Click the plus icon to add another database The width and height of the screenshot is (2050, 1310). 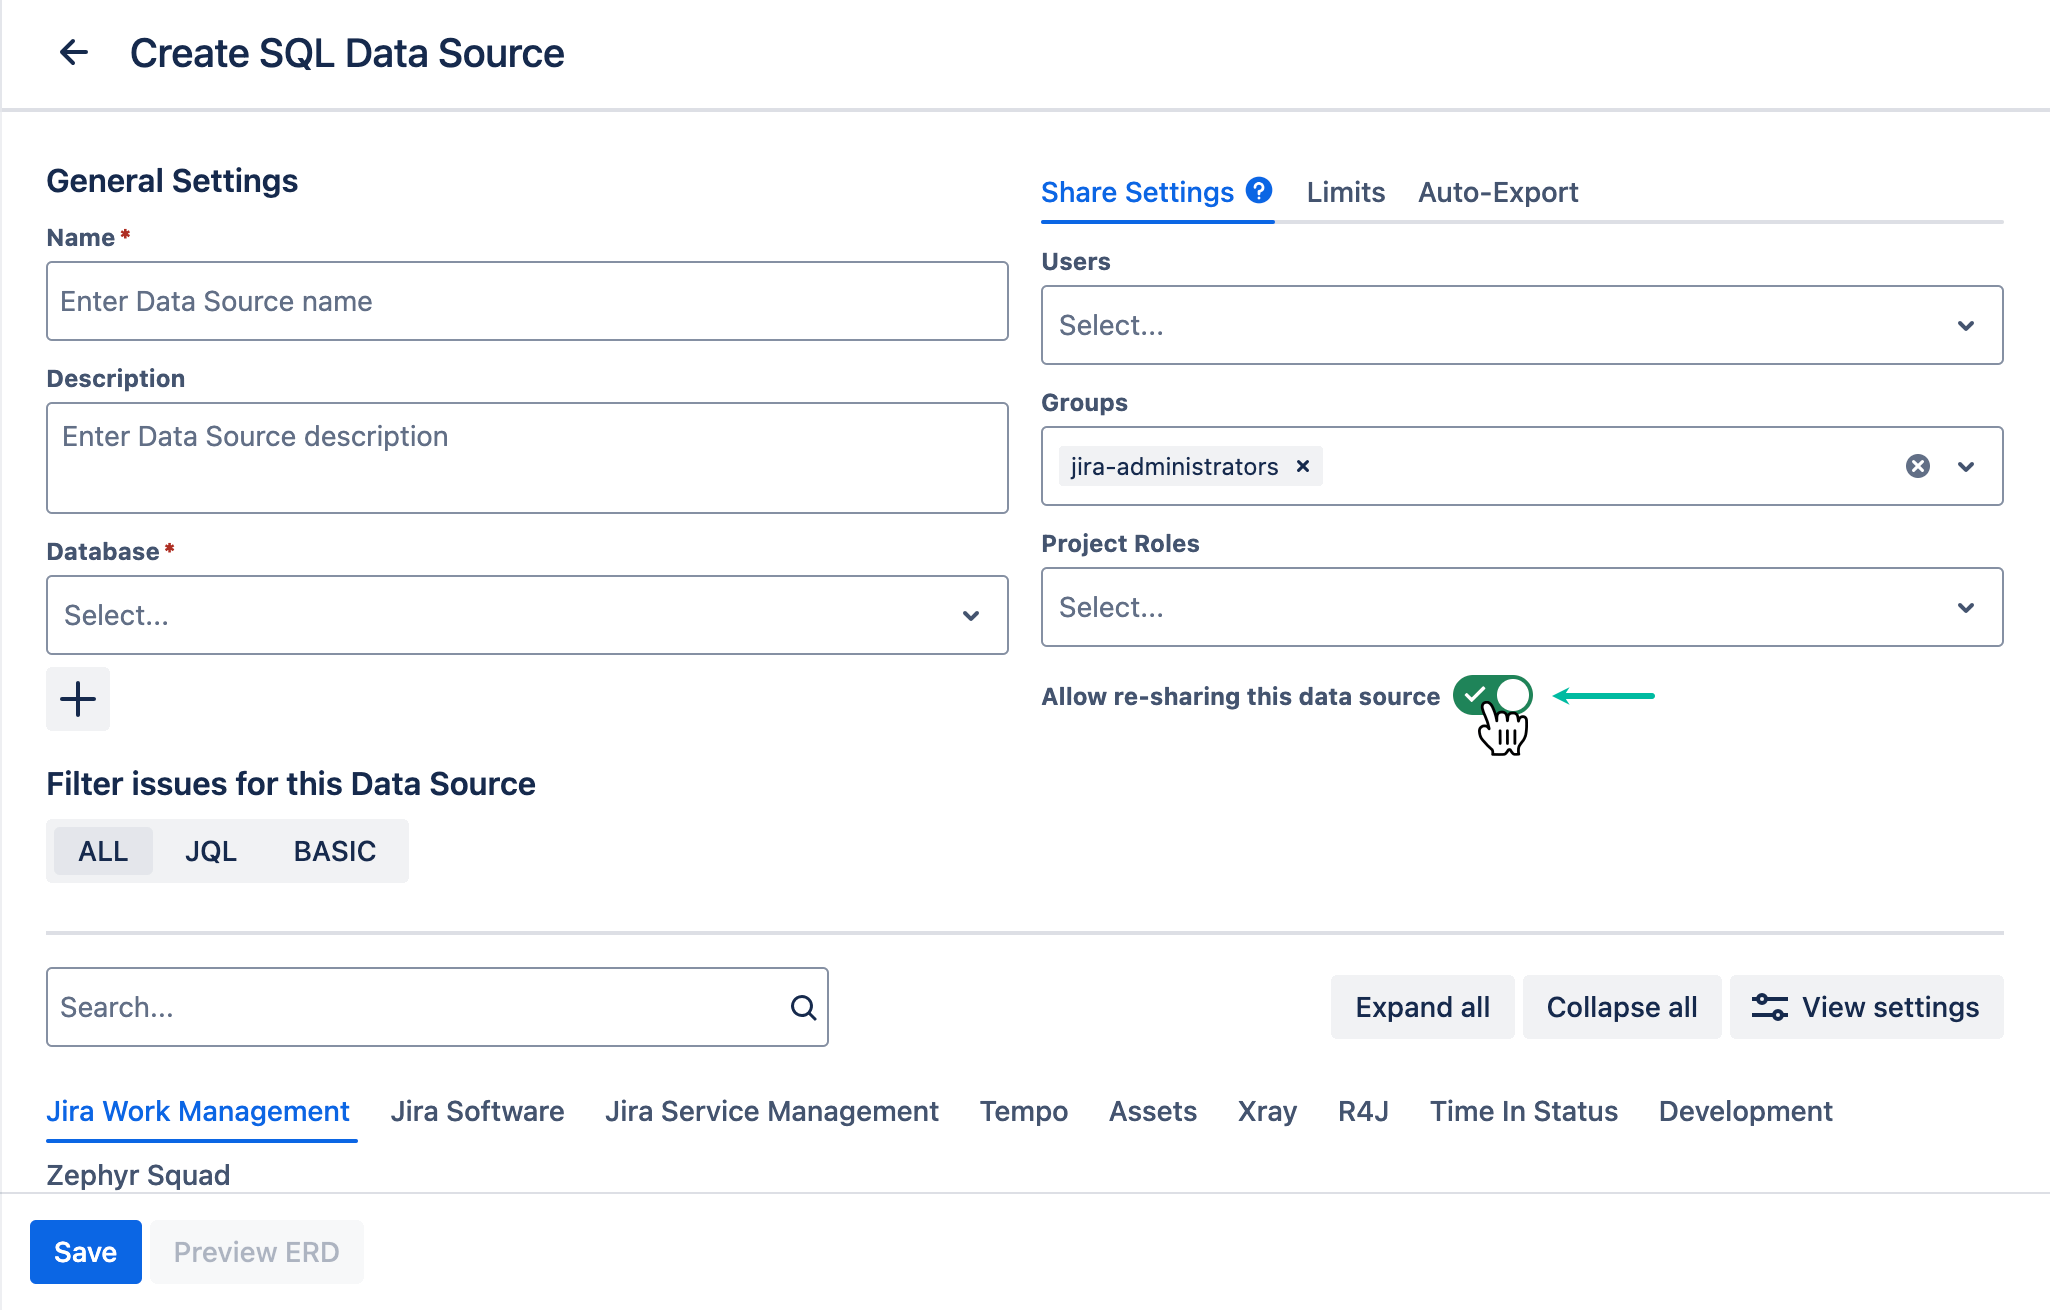pos(77,699)
